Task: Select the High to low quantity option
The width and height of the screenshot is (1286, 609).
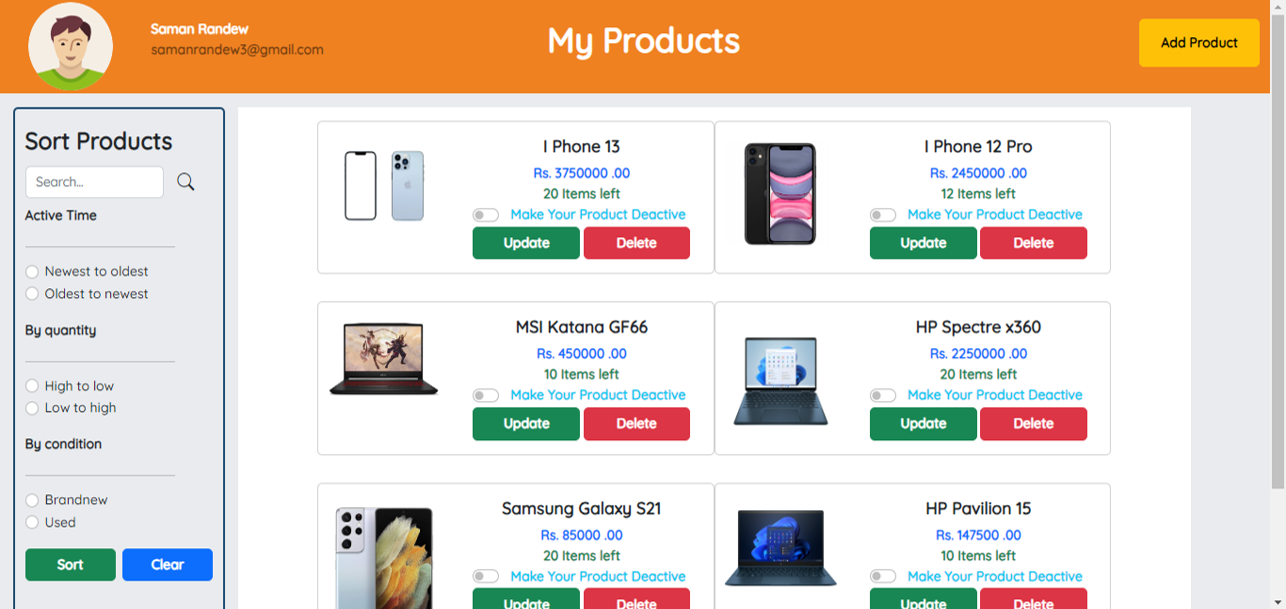Action: tap(32, 385)
